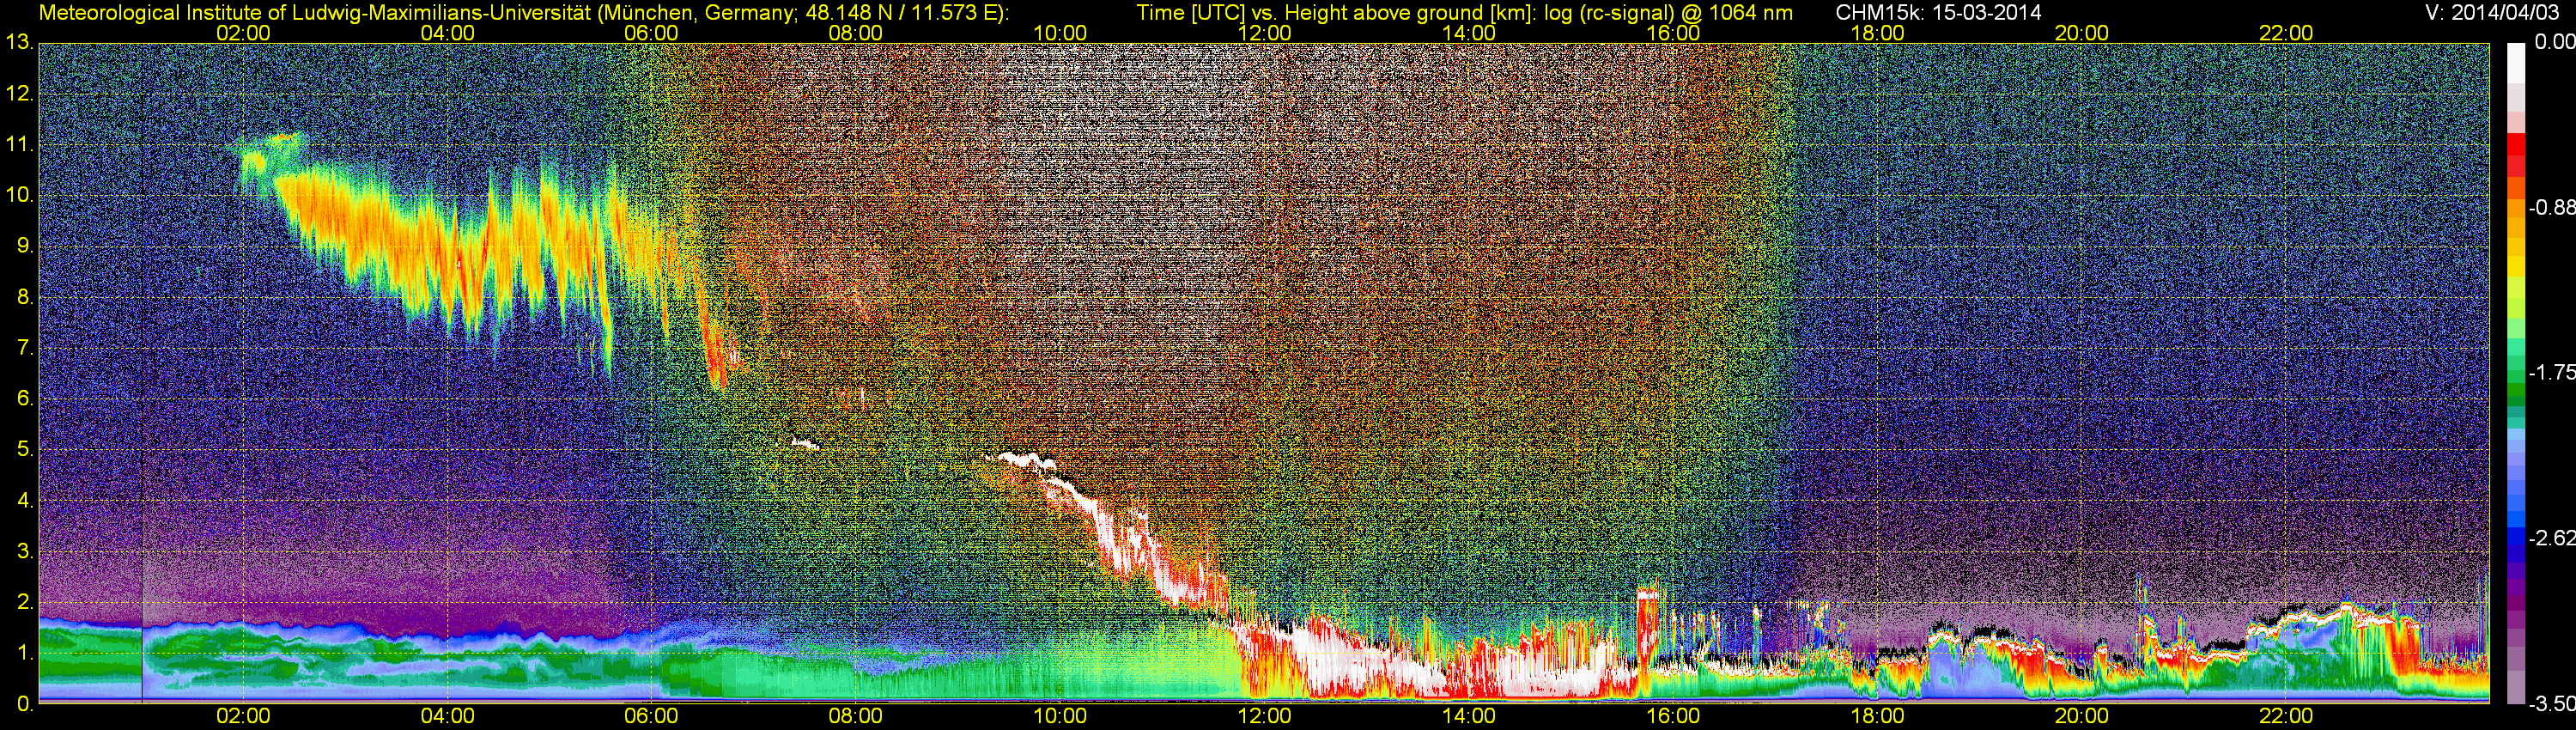Screen dimensions: 2576x730
Task: Click the '7.' height axis label
Action: point(24,348)
